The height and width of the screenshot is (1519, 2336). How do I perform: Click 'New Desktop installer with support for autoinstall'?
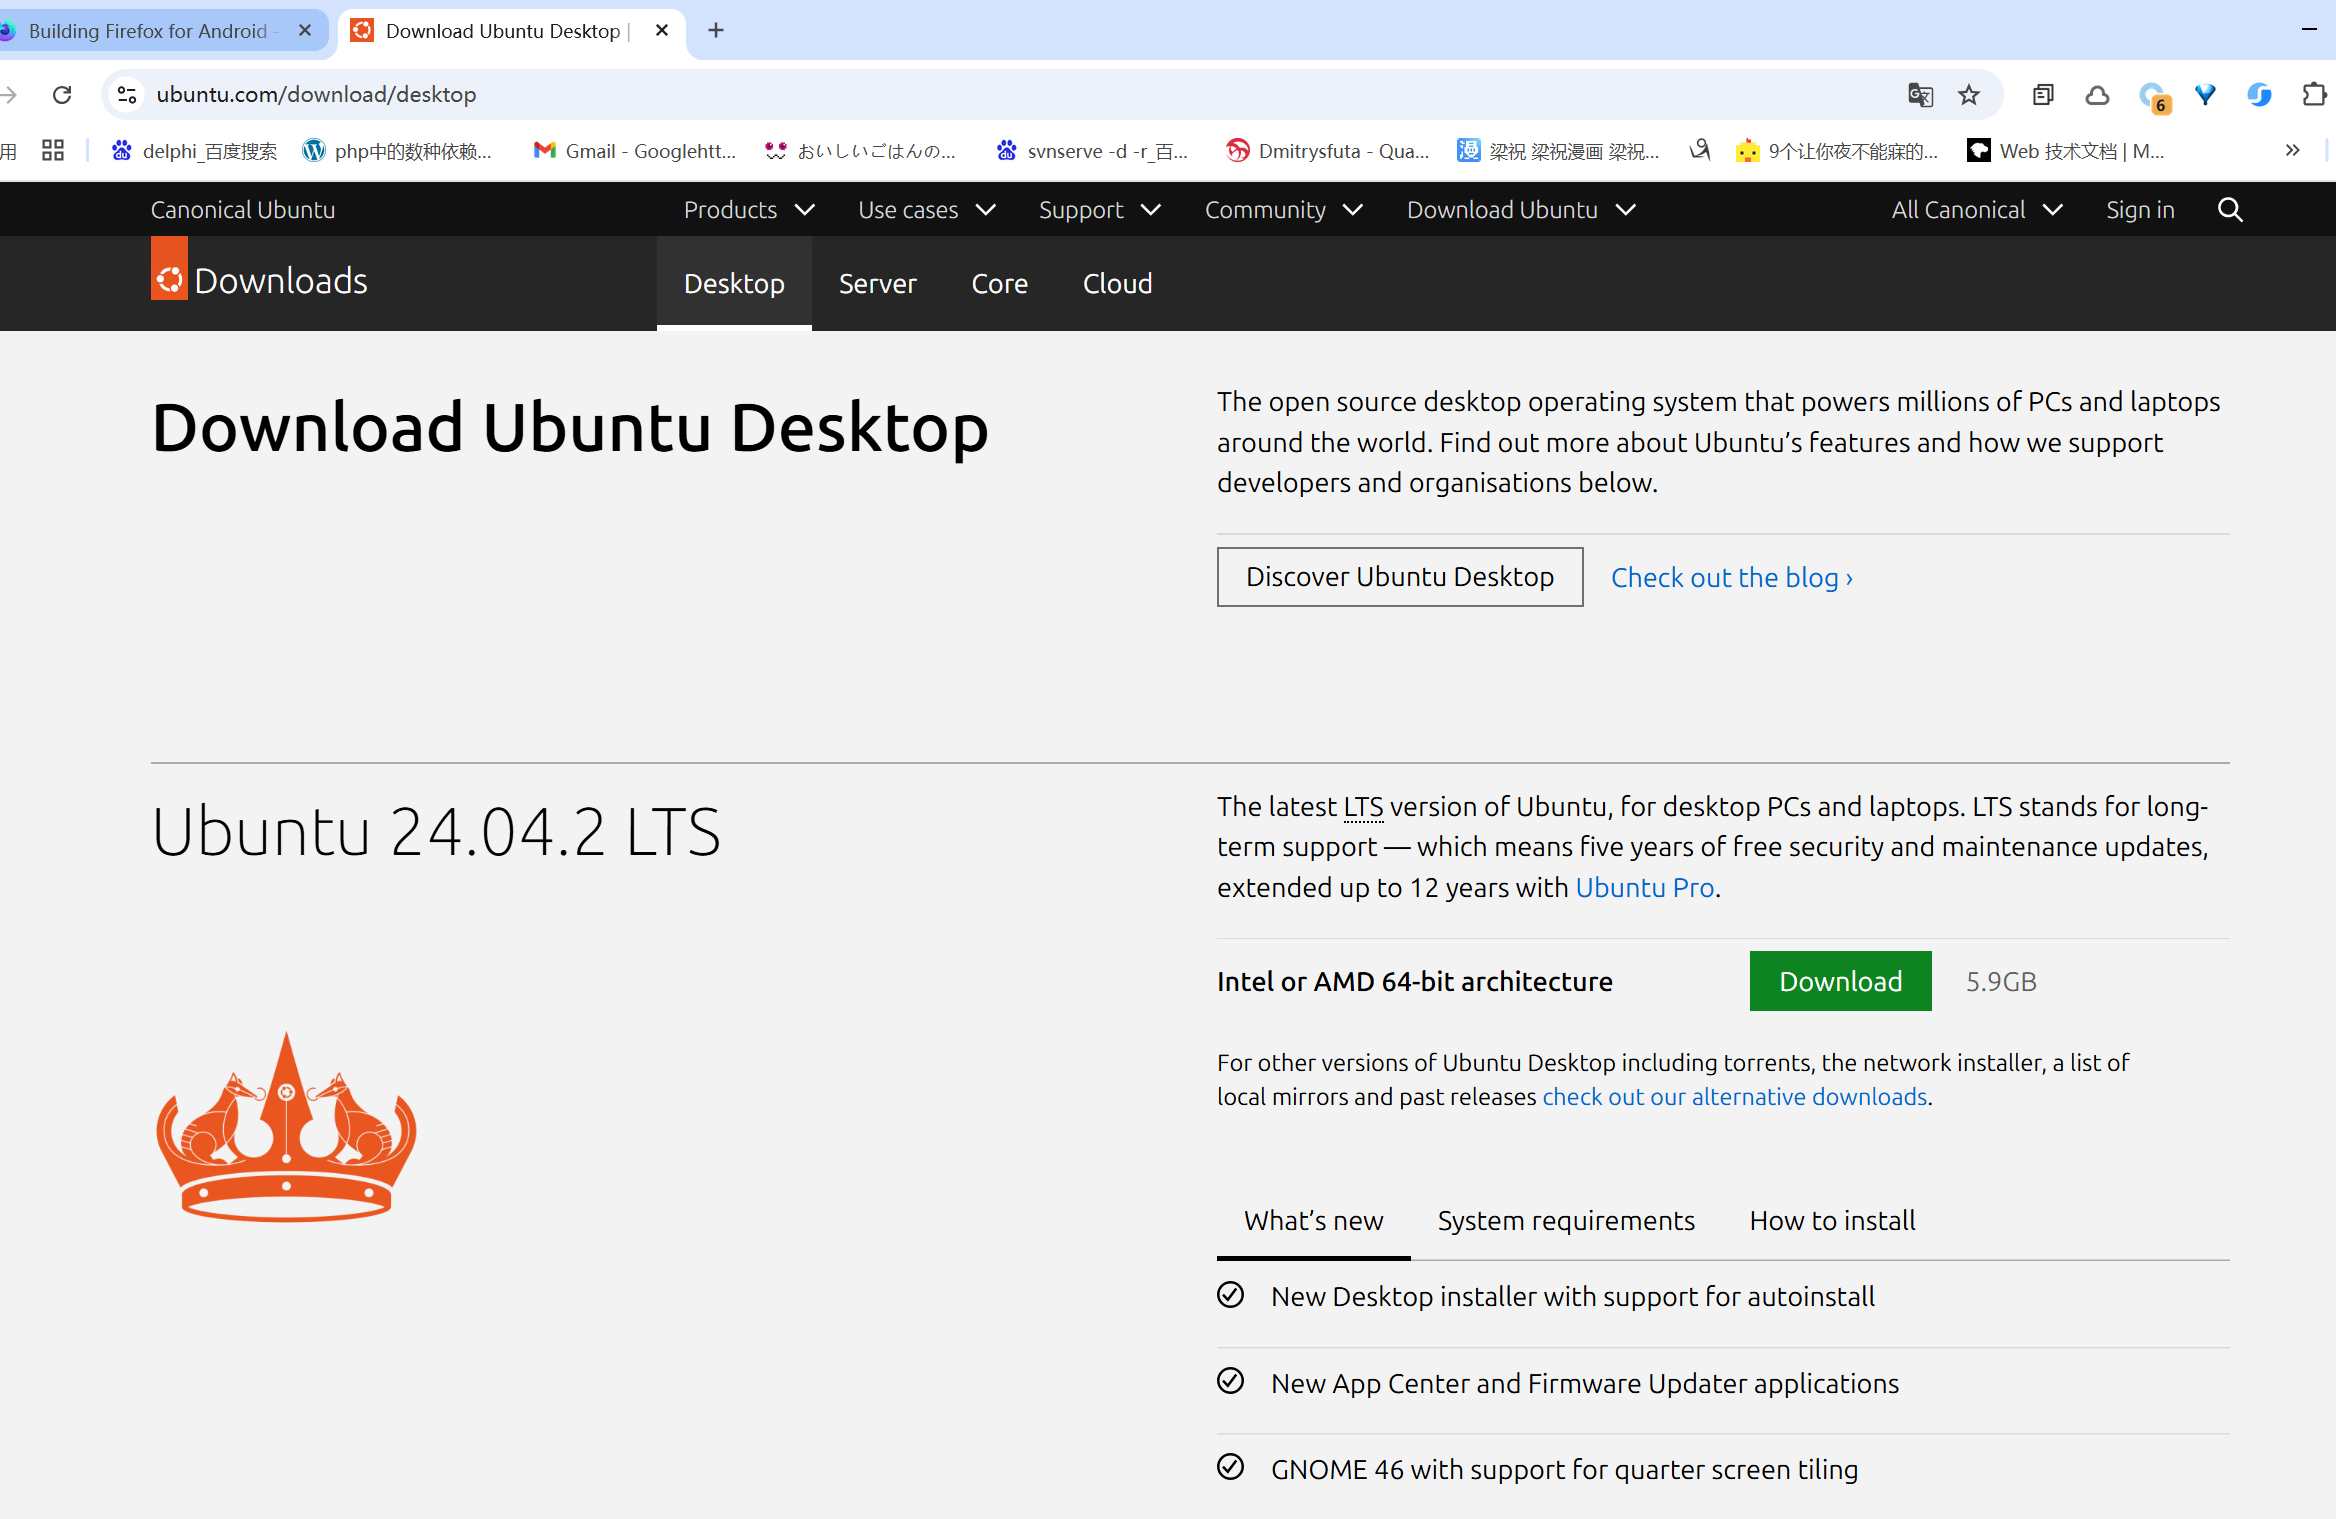click(1572, 1297)
